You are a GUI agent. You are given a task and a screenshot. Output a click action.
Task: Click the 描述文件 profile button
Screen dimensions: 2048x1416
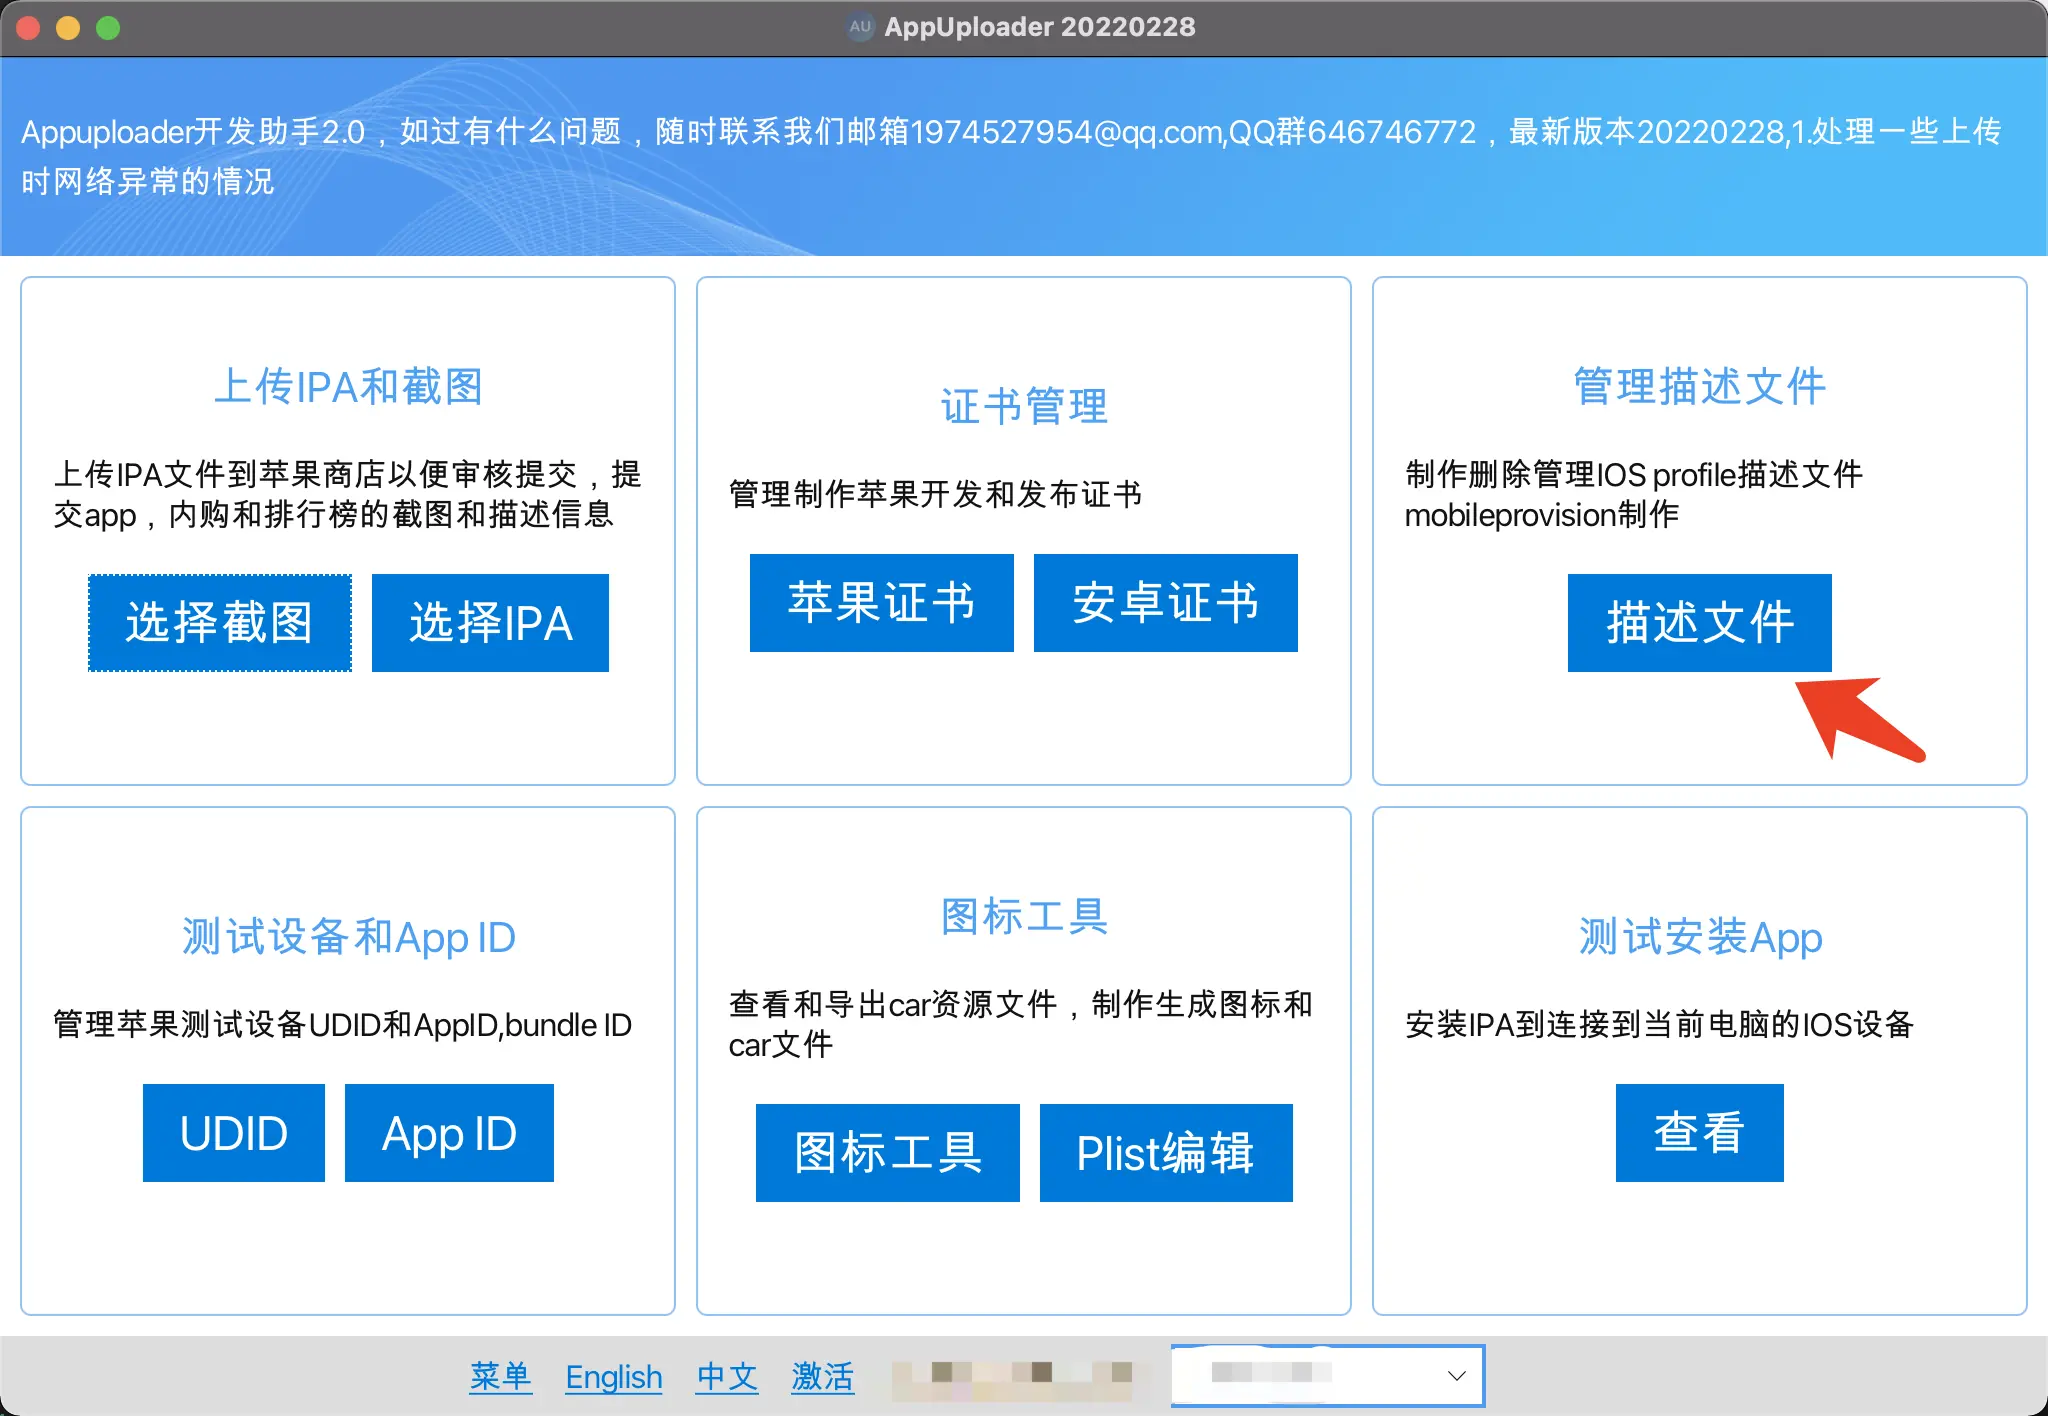tap(1699, 622)
